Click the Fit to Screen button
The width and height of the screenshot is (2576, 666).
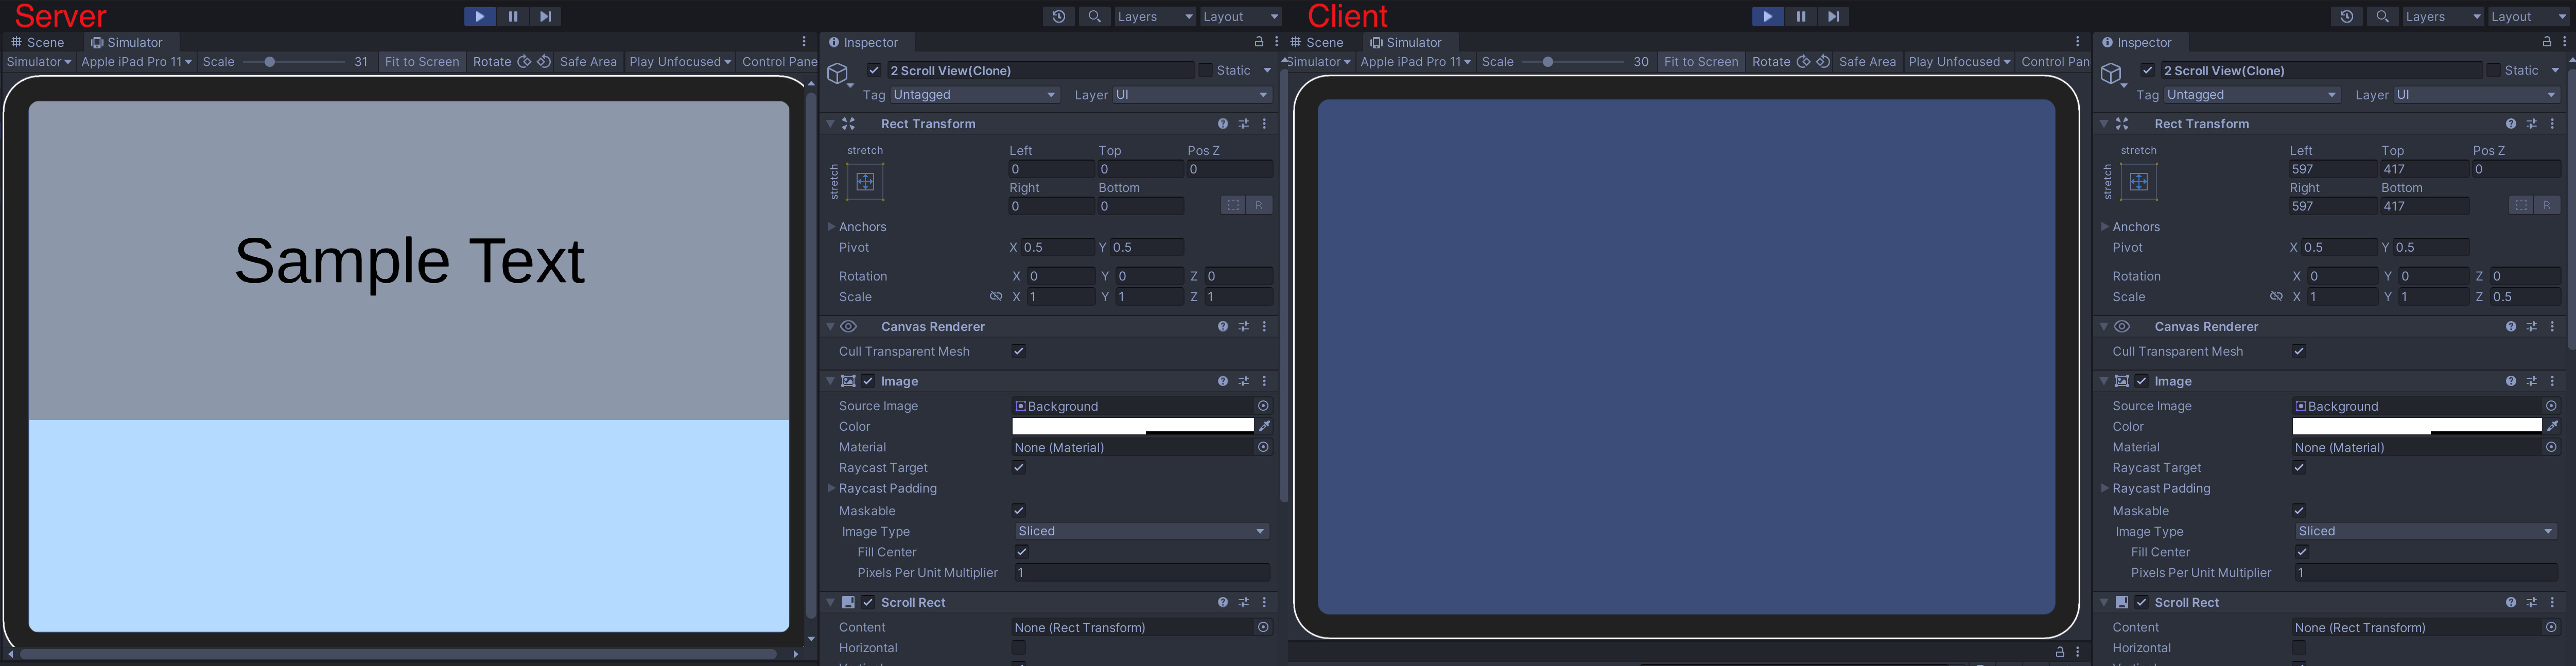(x=421, y=61)
